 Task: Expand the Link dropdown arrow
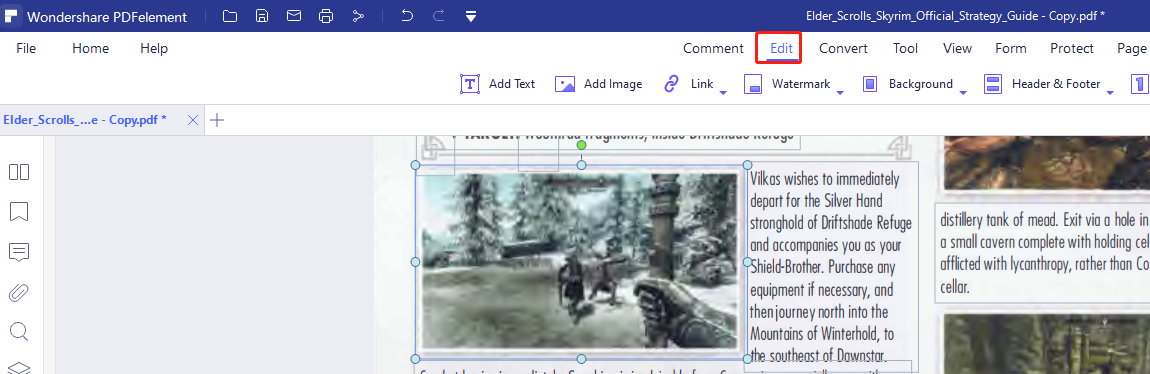pyautogui.click(x=723, y=92)
